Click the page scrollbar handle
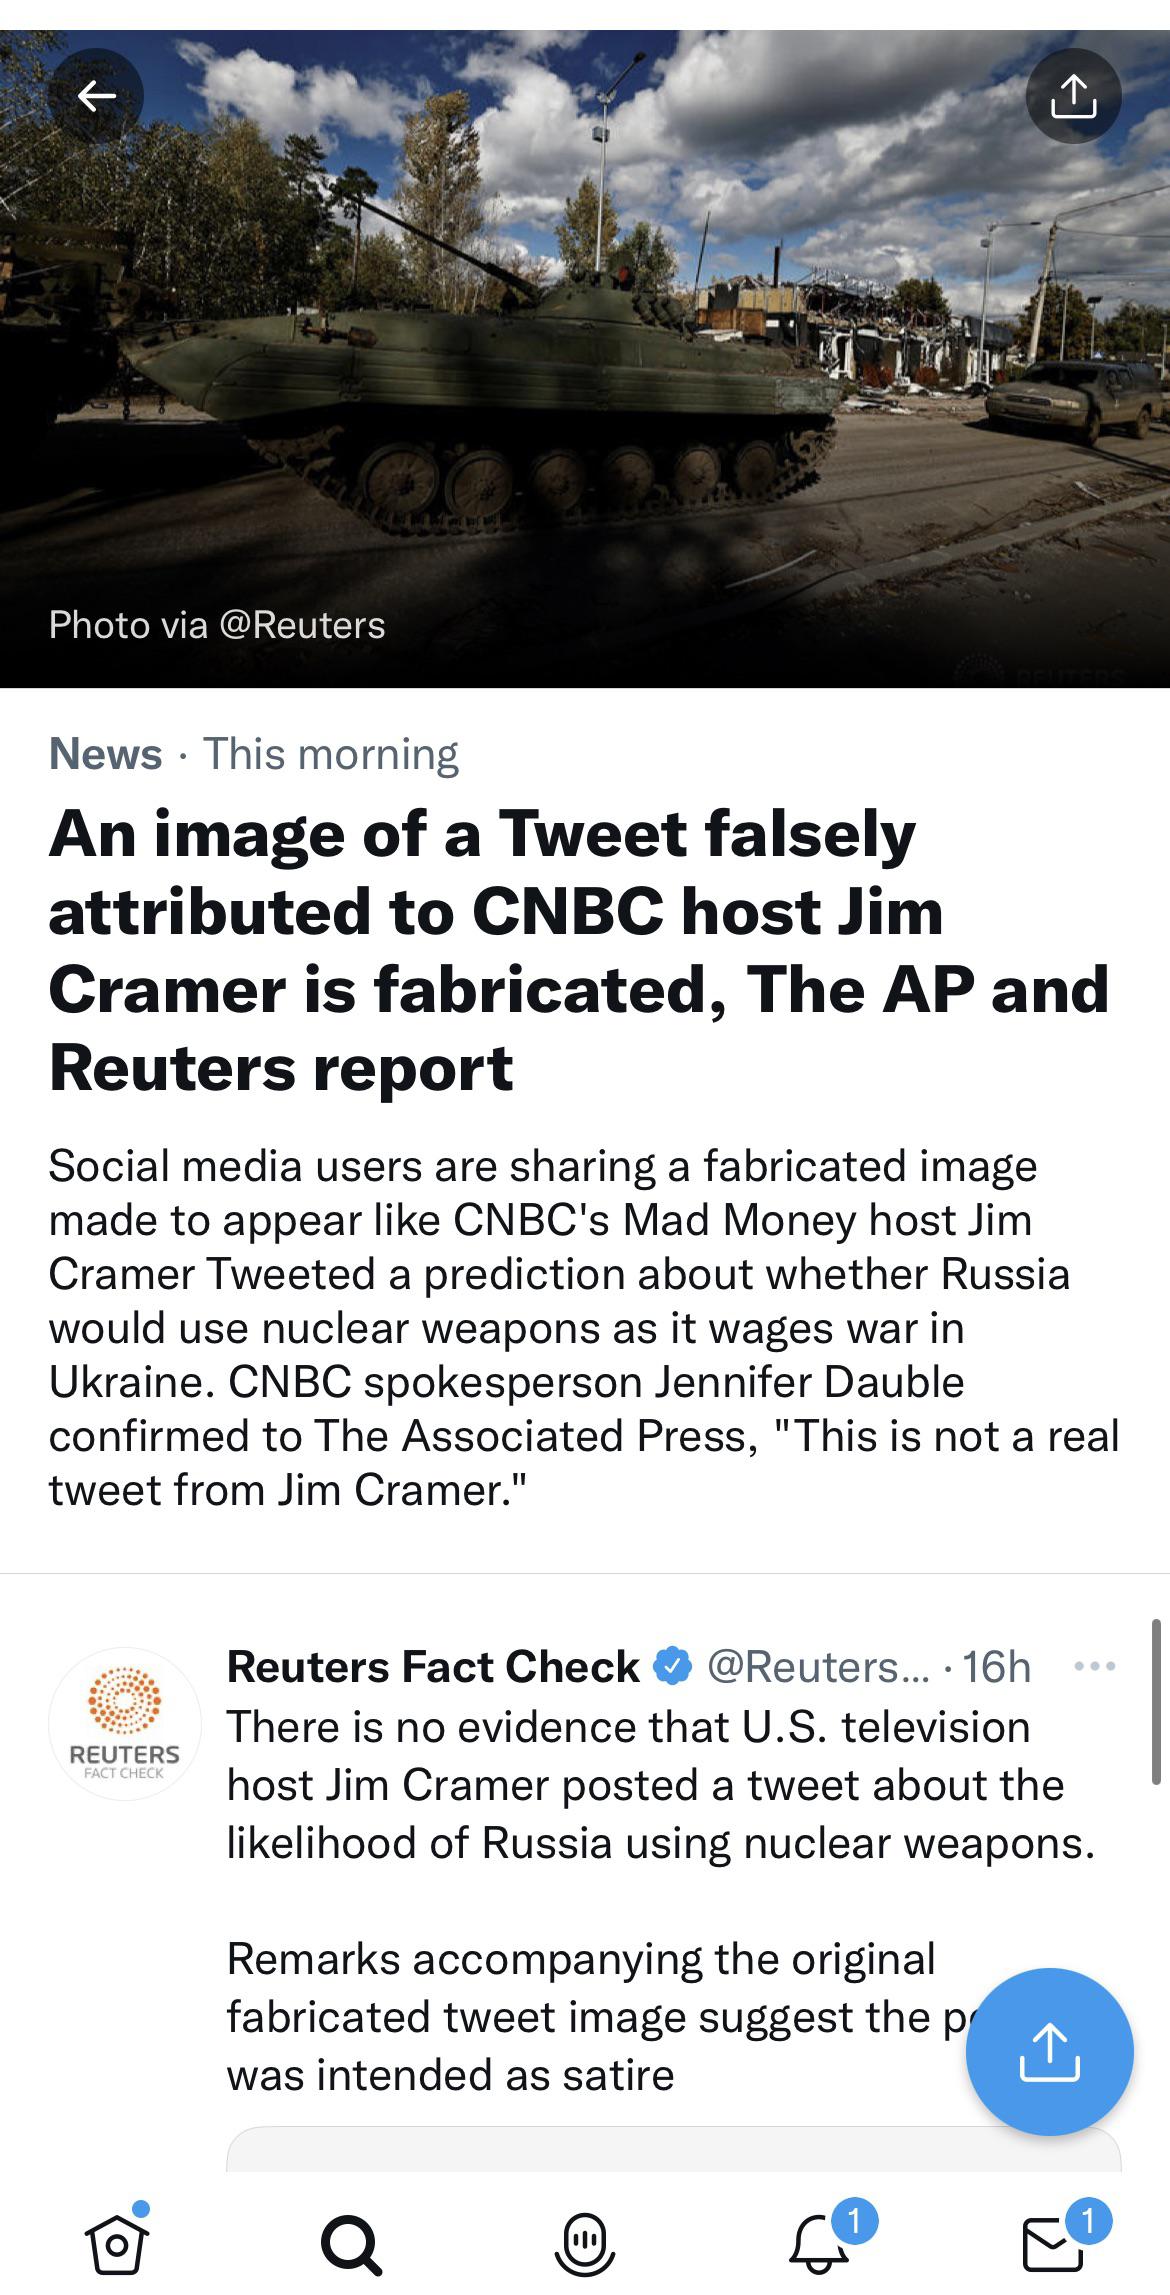1170x2295 pixels. point(1155,1700)
